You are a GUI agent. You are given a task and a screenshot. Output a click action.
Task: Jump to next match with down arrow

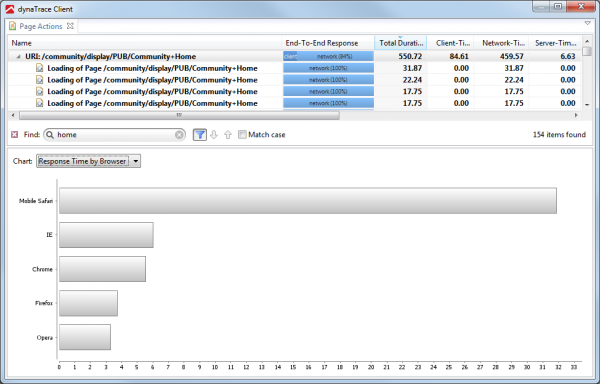pos(214,135)
